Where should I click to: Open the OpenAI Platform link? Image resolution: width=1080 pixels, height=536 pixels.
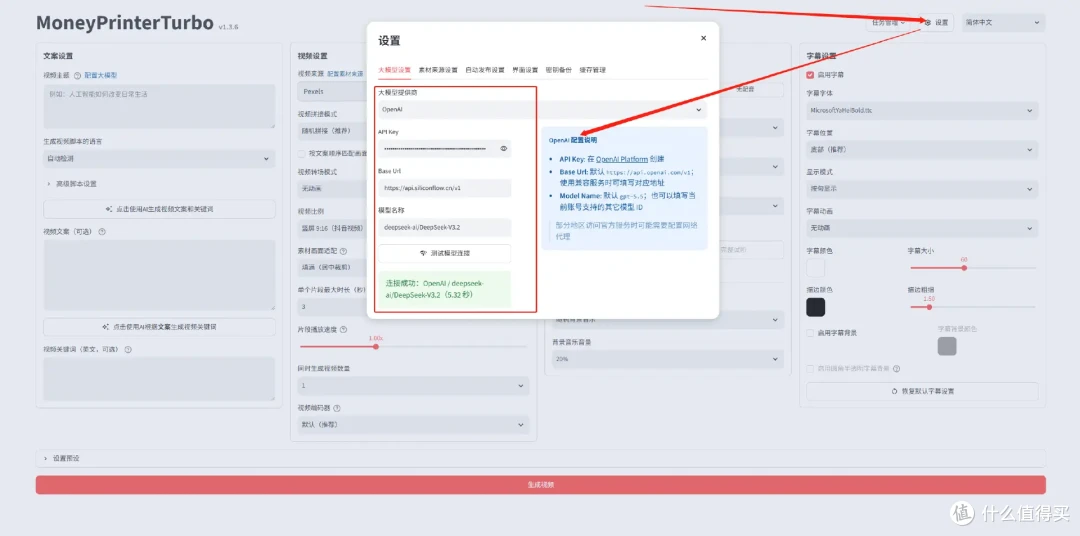click(x=622, y=159)
